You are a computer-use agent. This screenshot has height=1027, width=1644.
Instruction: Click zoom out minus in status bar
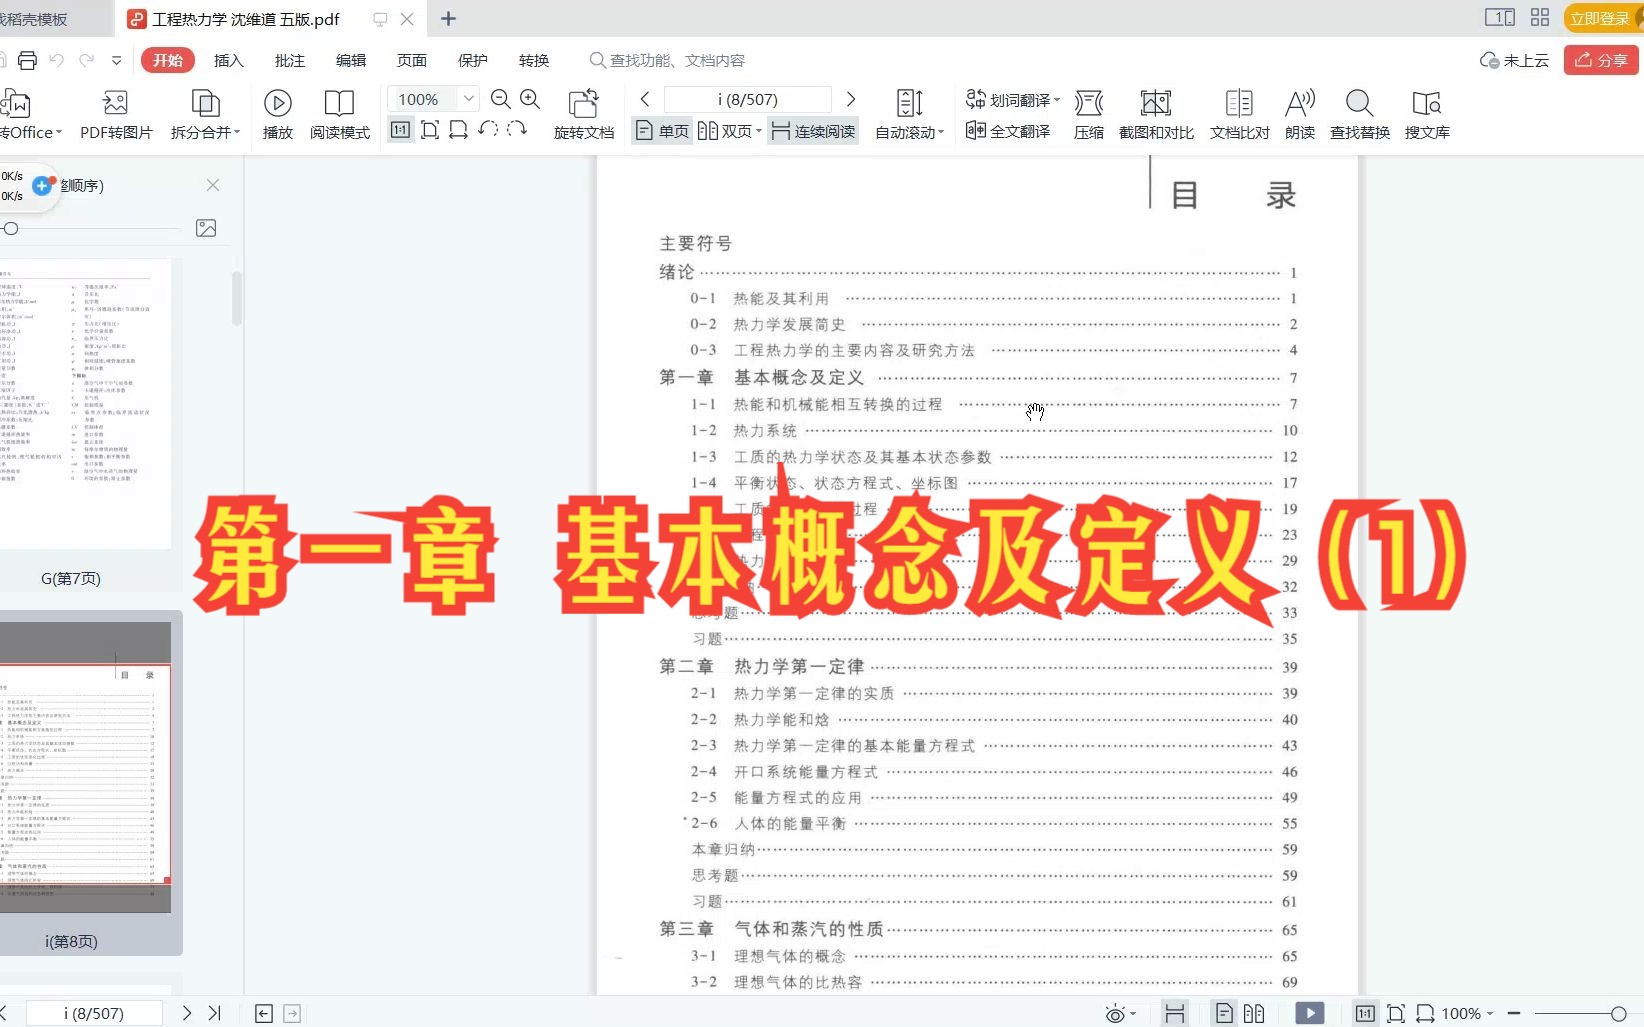point(1514,1013)
